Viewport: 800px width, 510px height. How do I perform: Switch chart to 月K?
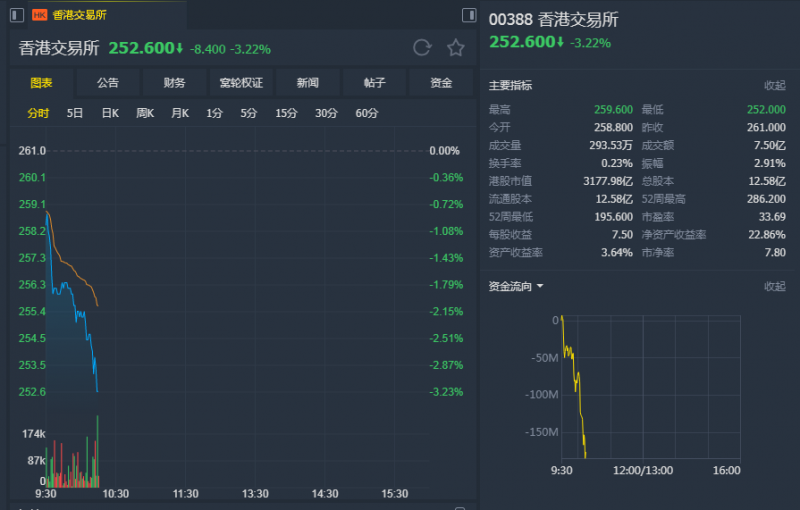point(180,113)
